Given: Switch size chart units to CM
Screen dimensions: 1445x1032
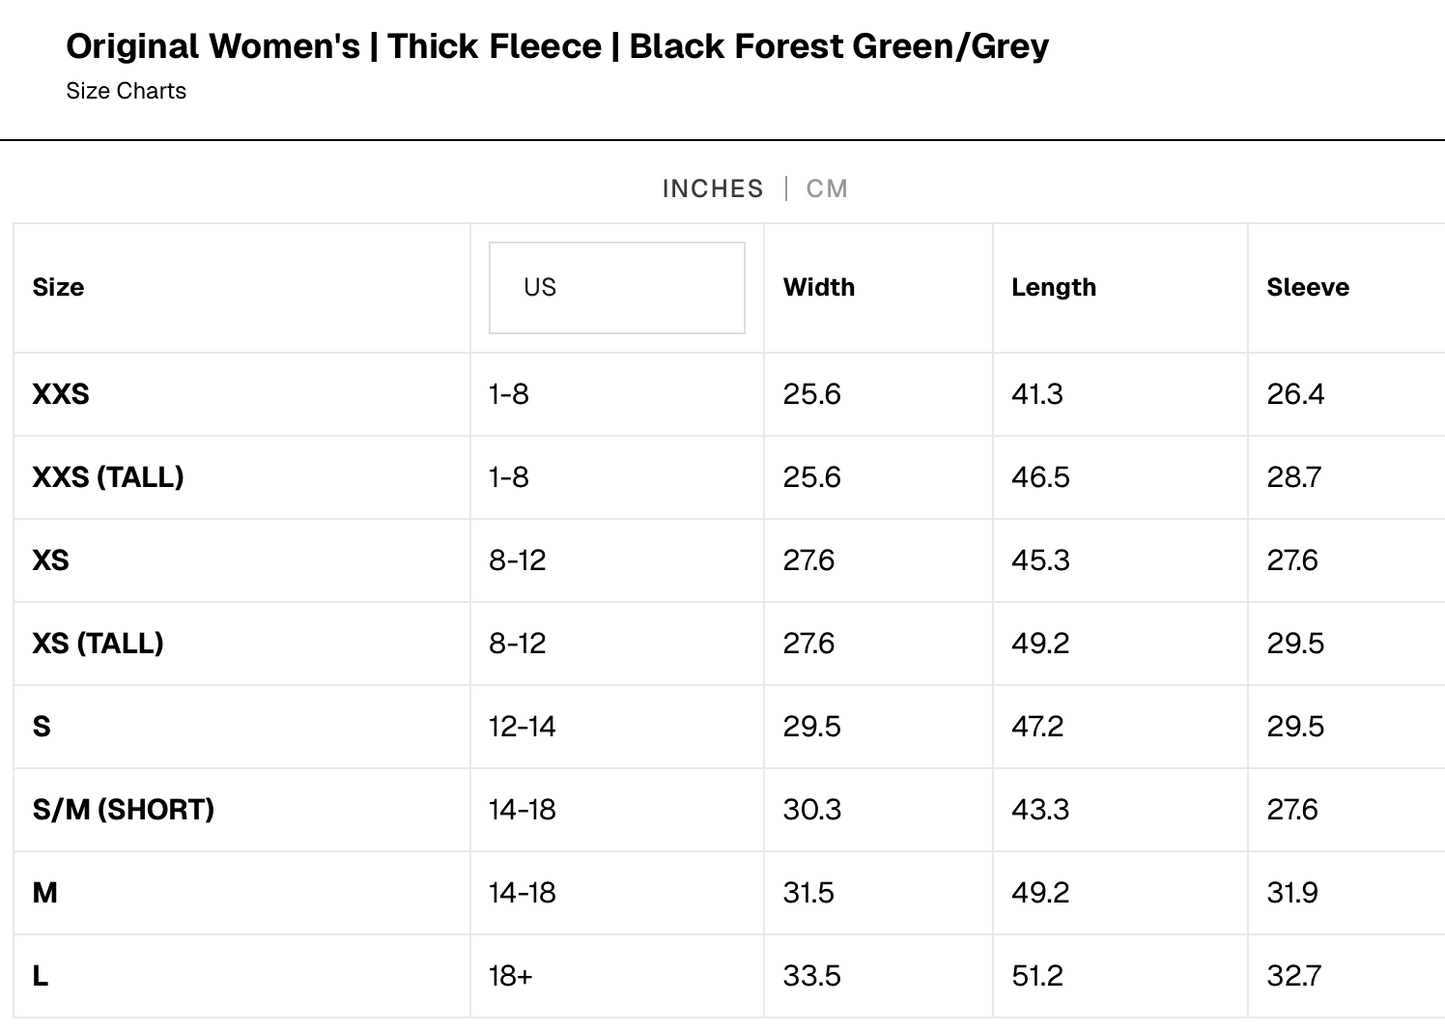Looking at the screenshot, I should [826, 189].
